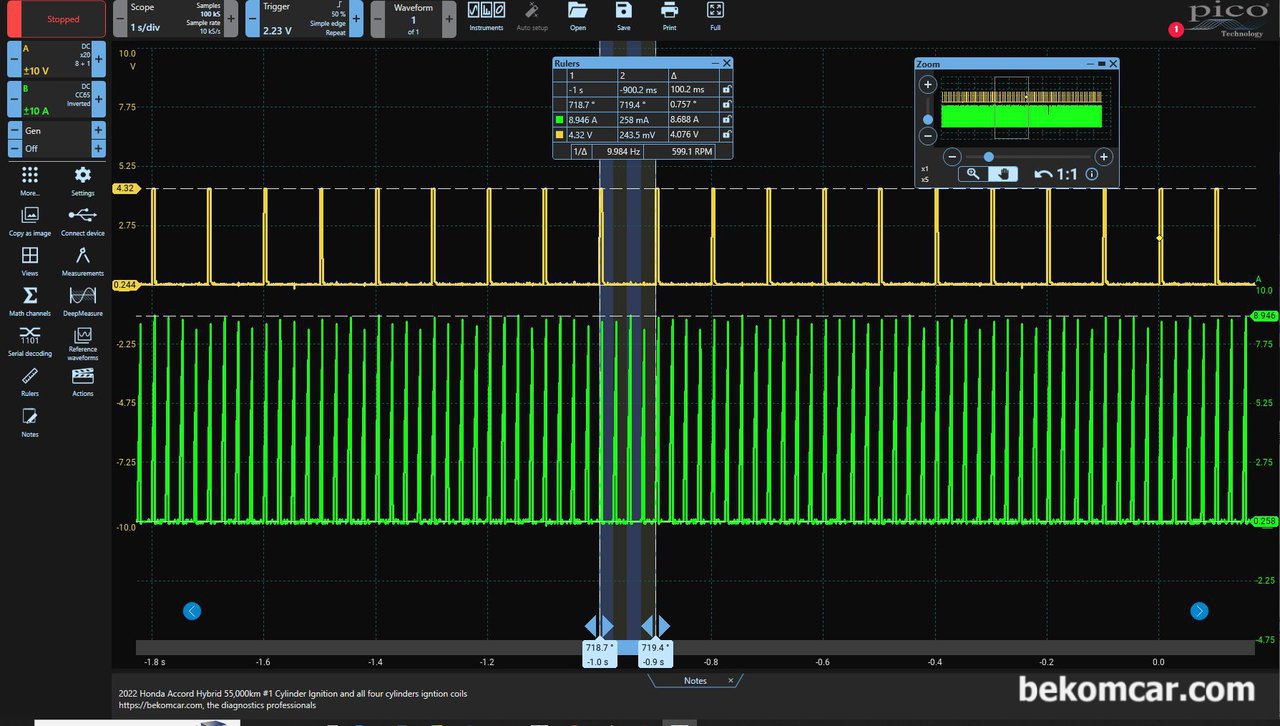Viewport: 1280px width, 726px height.
Task: Open a saved waveform file
Action: (577, 15)
